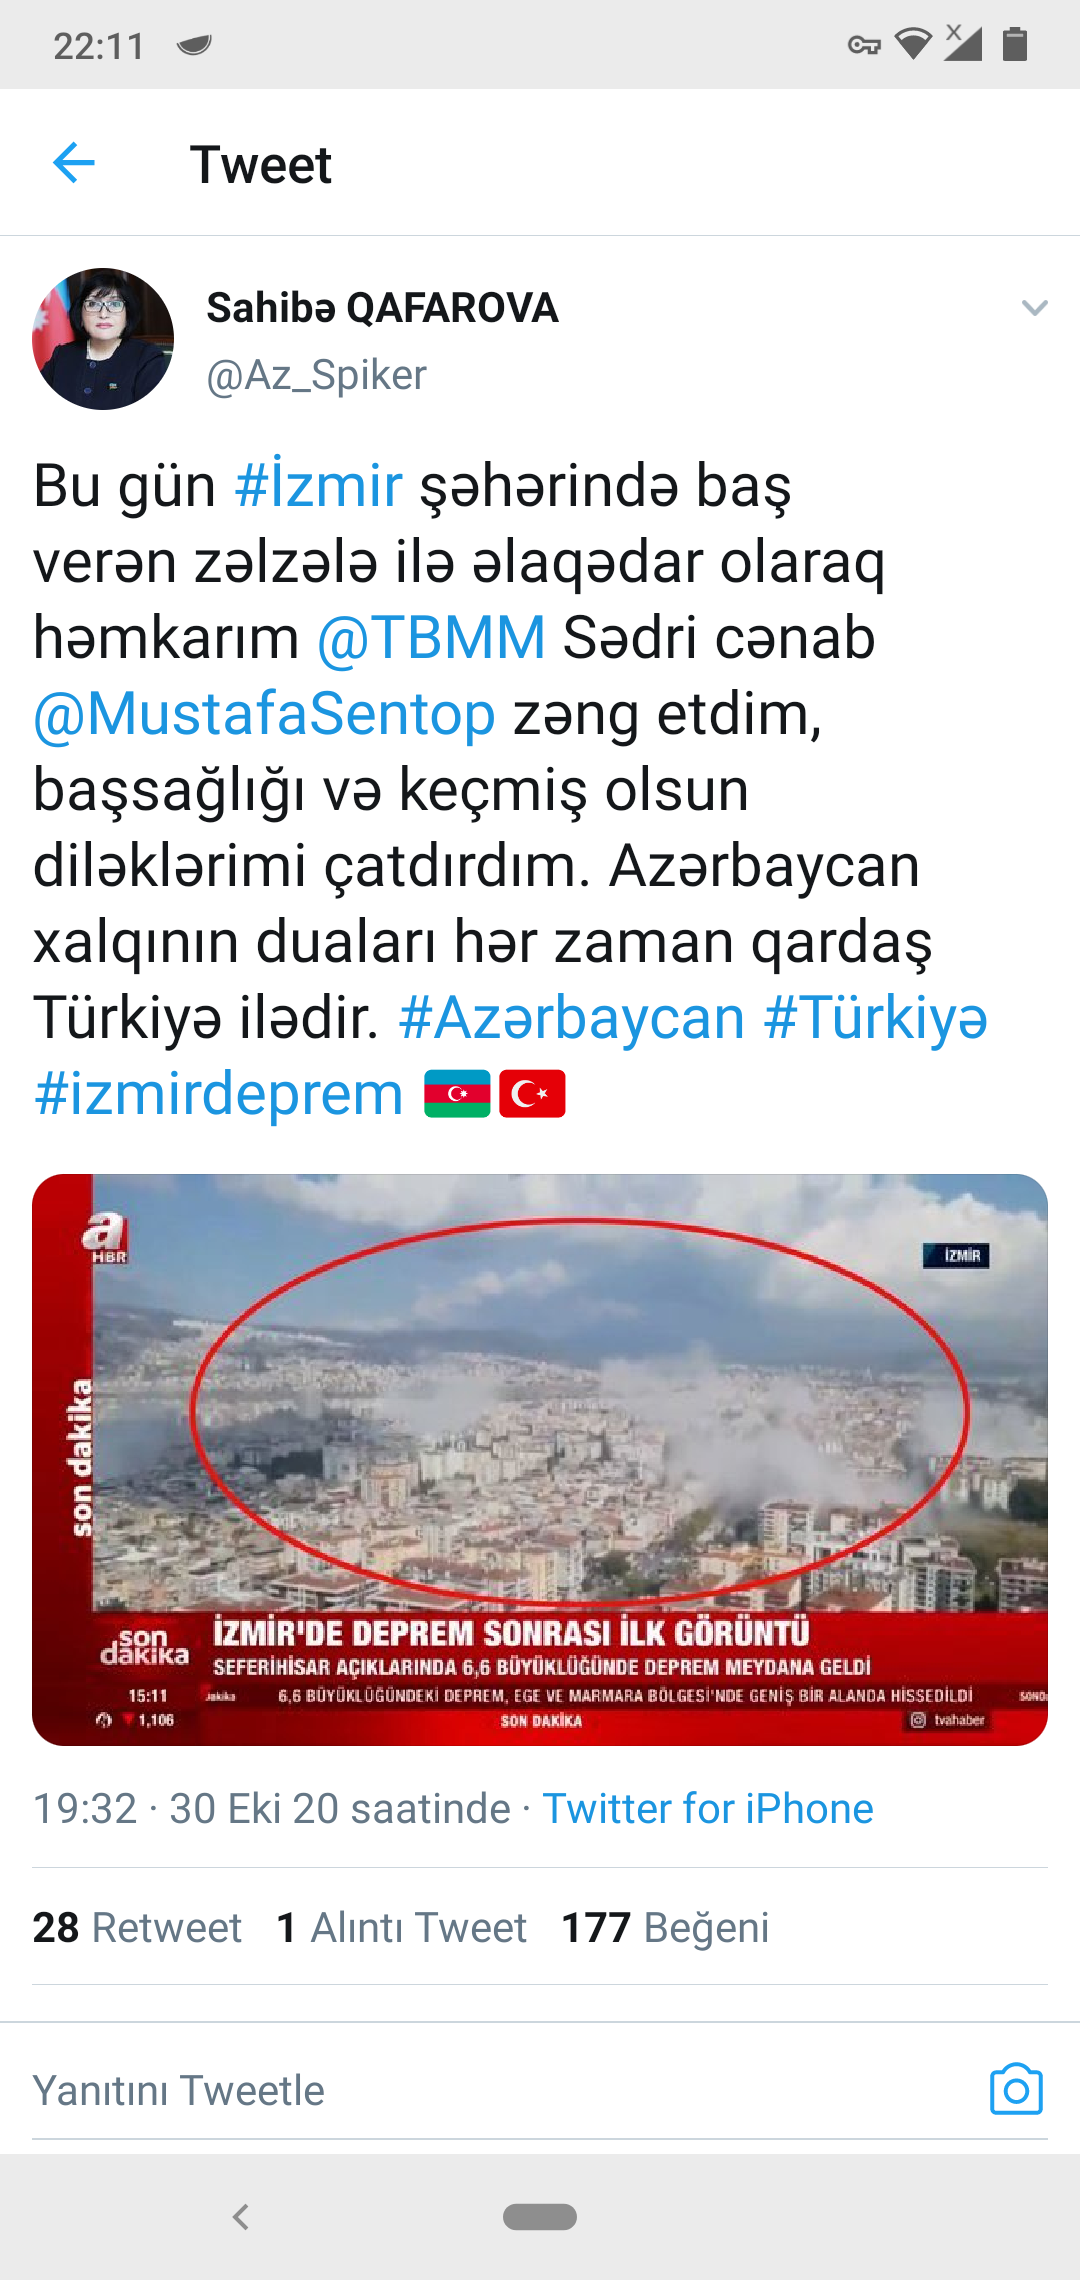
Task: Tap the home pill navigation handle
Action: [540, 2217]
